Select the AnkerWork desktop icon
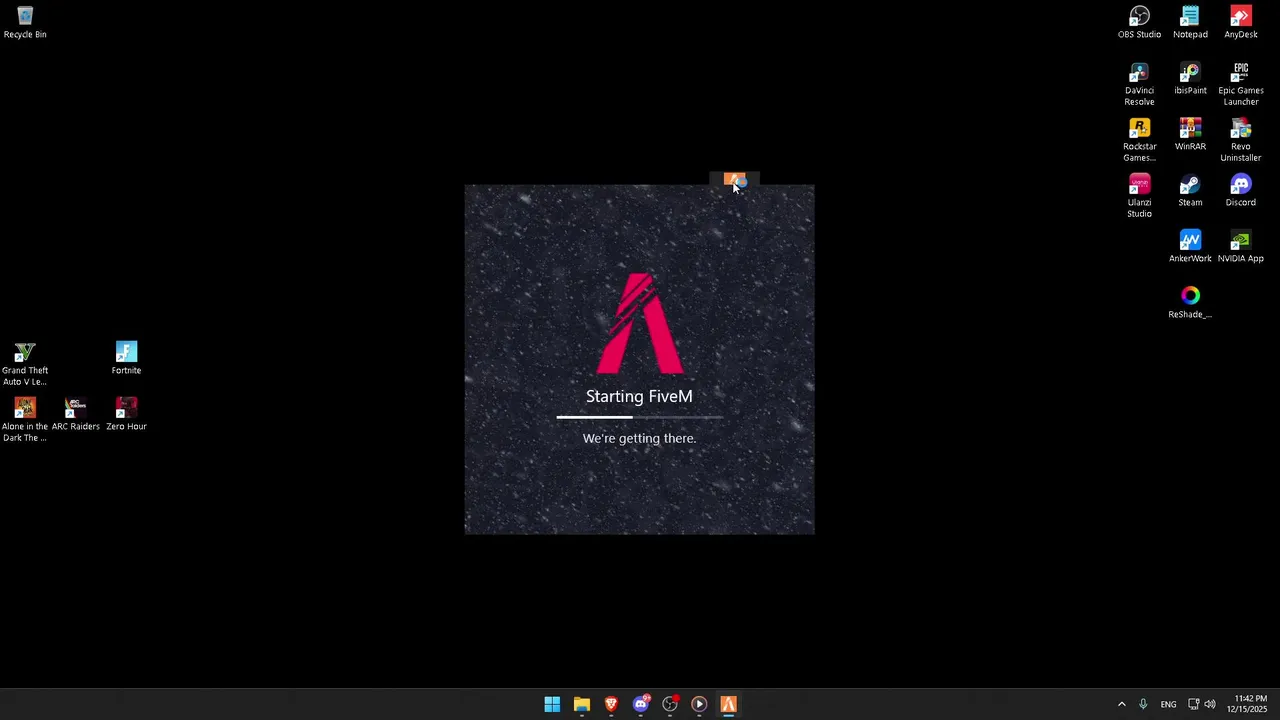The height and width of the screenshot is (720, 1280). point(1190,246)
